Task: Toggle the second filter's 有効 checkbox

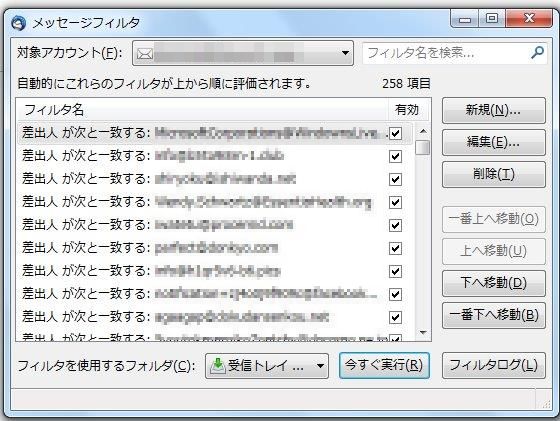Action: tap(395, 156)
